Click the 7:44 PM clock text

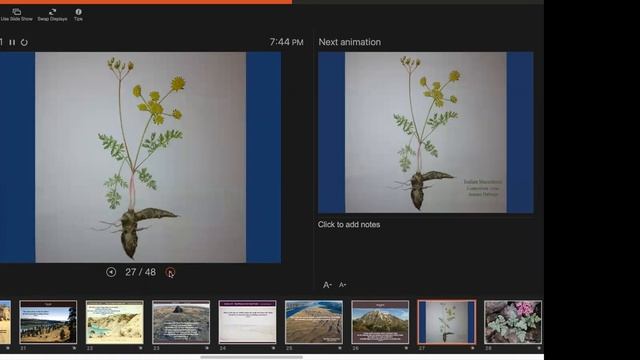[286, 42]
